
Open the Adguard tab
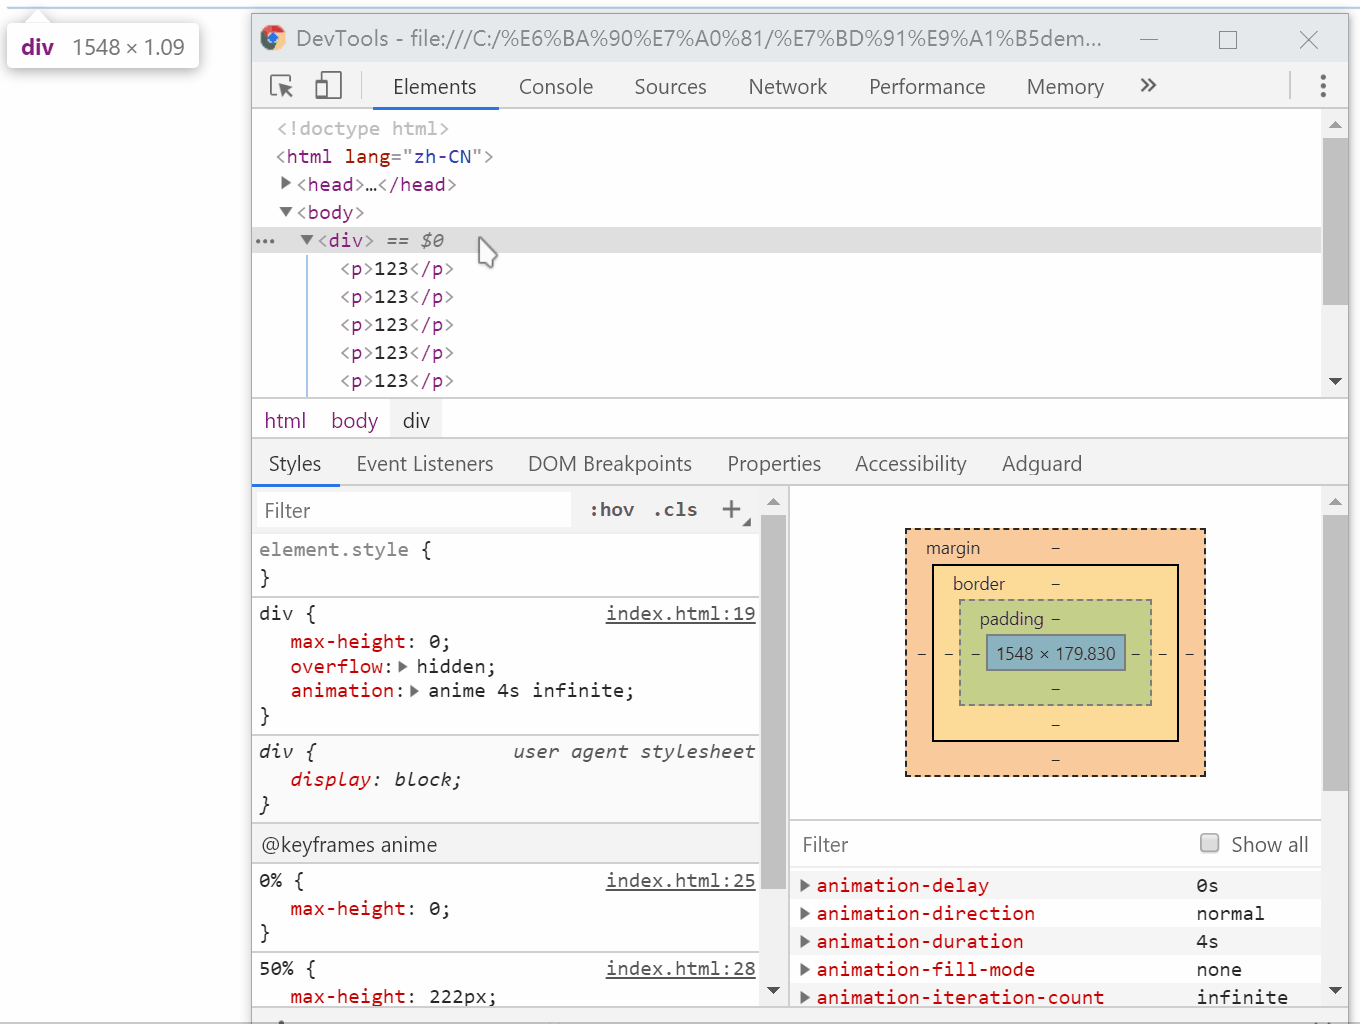click(1042, 464)
